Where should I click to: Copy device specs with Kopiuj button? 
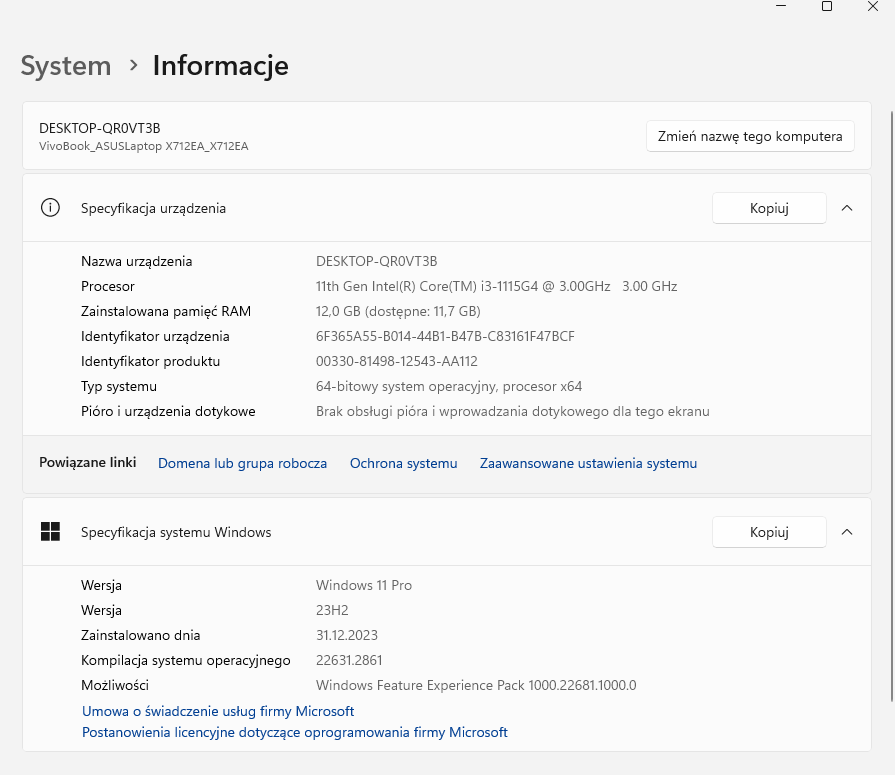[x=769, y=208]
